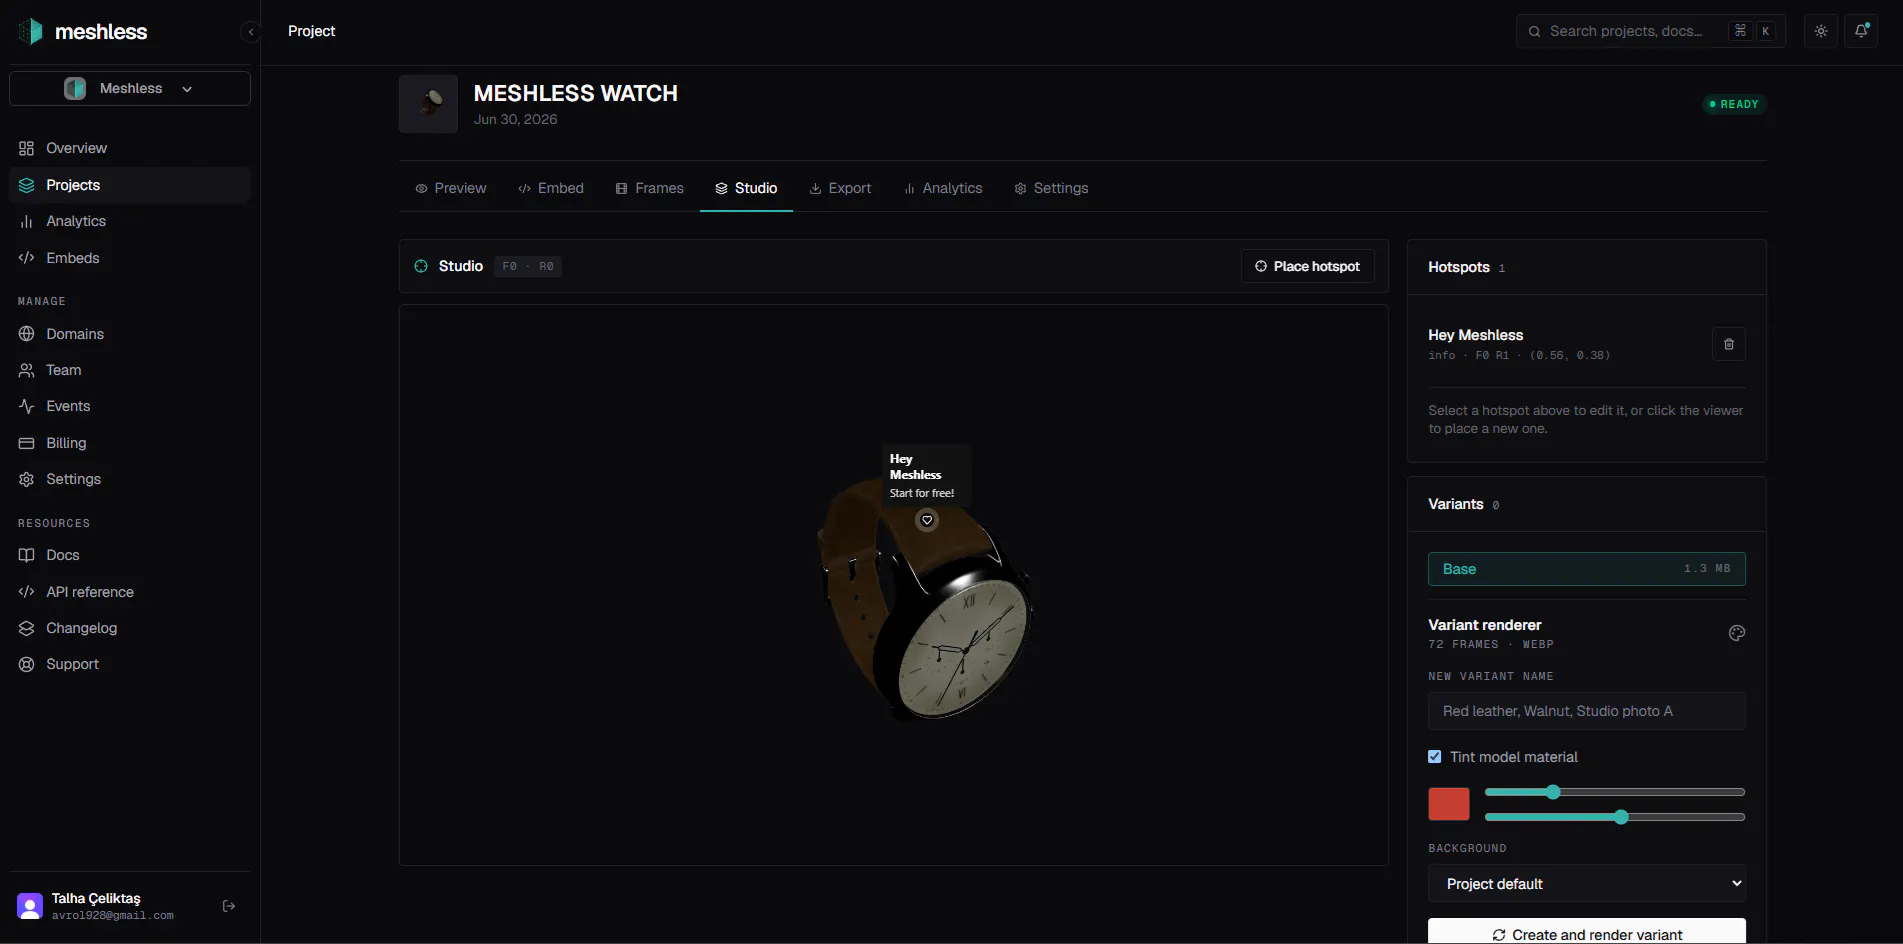Open the project Analytics tab
The height and width of the screenshot is (944, 1903).
coord(943,188)
